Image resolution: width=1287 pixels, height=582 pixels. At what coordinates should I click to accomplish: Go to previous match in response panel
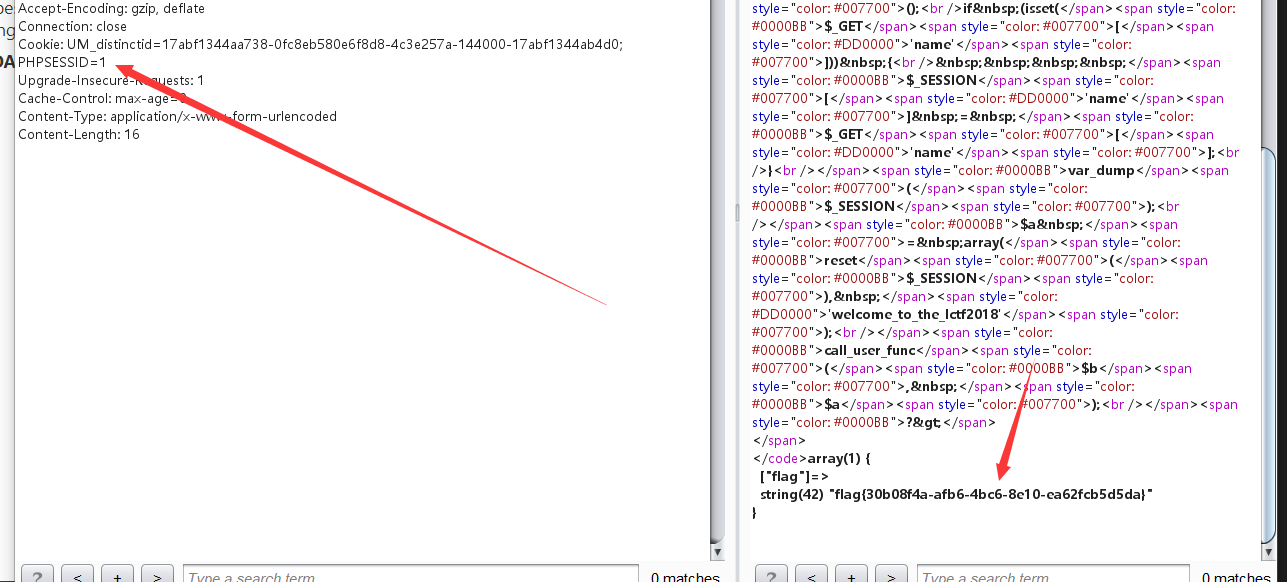pyautogui.click(x=811, y=576)
